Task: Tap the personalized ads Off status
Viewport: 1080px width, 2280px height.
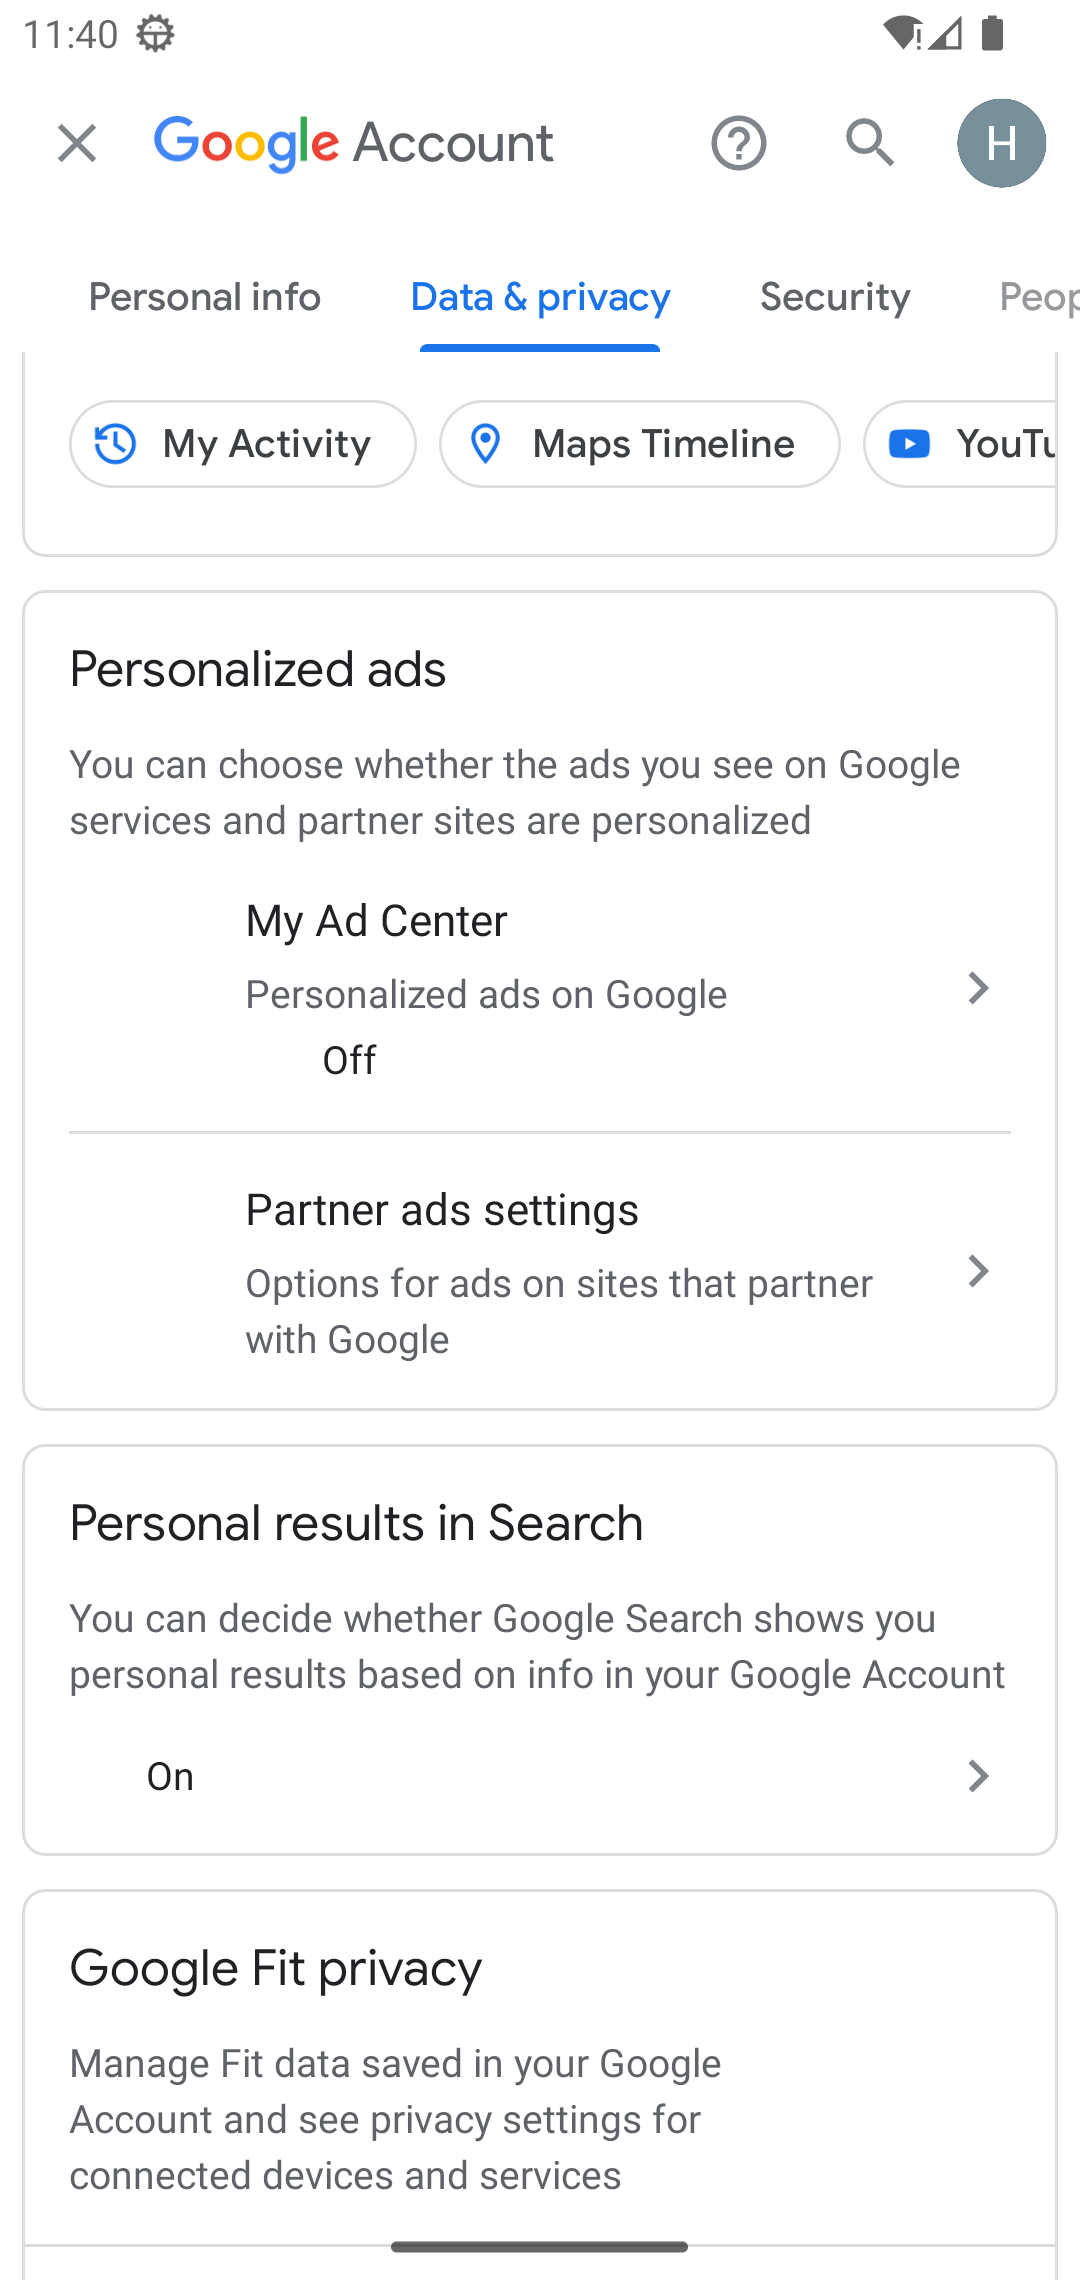Action: pos(349,1060)
